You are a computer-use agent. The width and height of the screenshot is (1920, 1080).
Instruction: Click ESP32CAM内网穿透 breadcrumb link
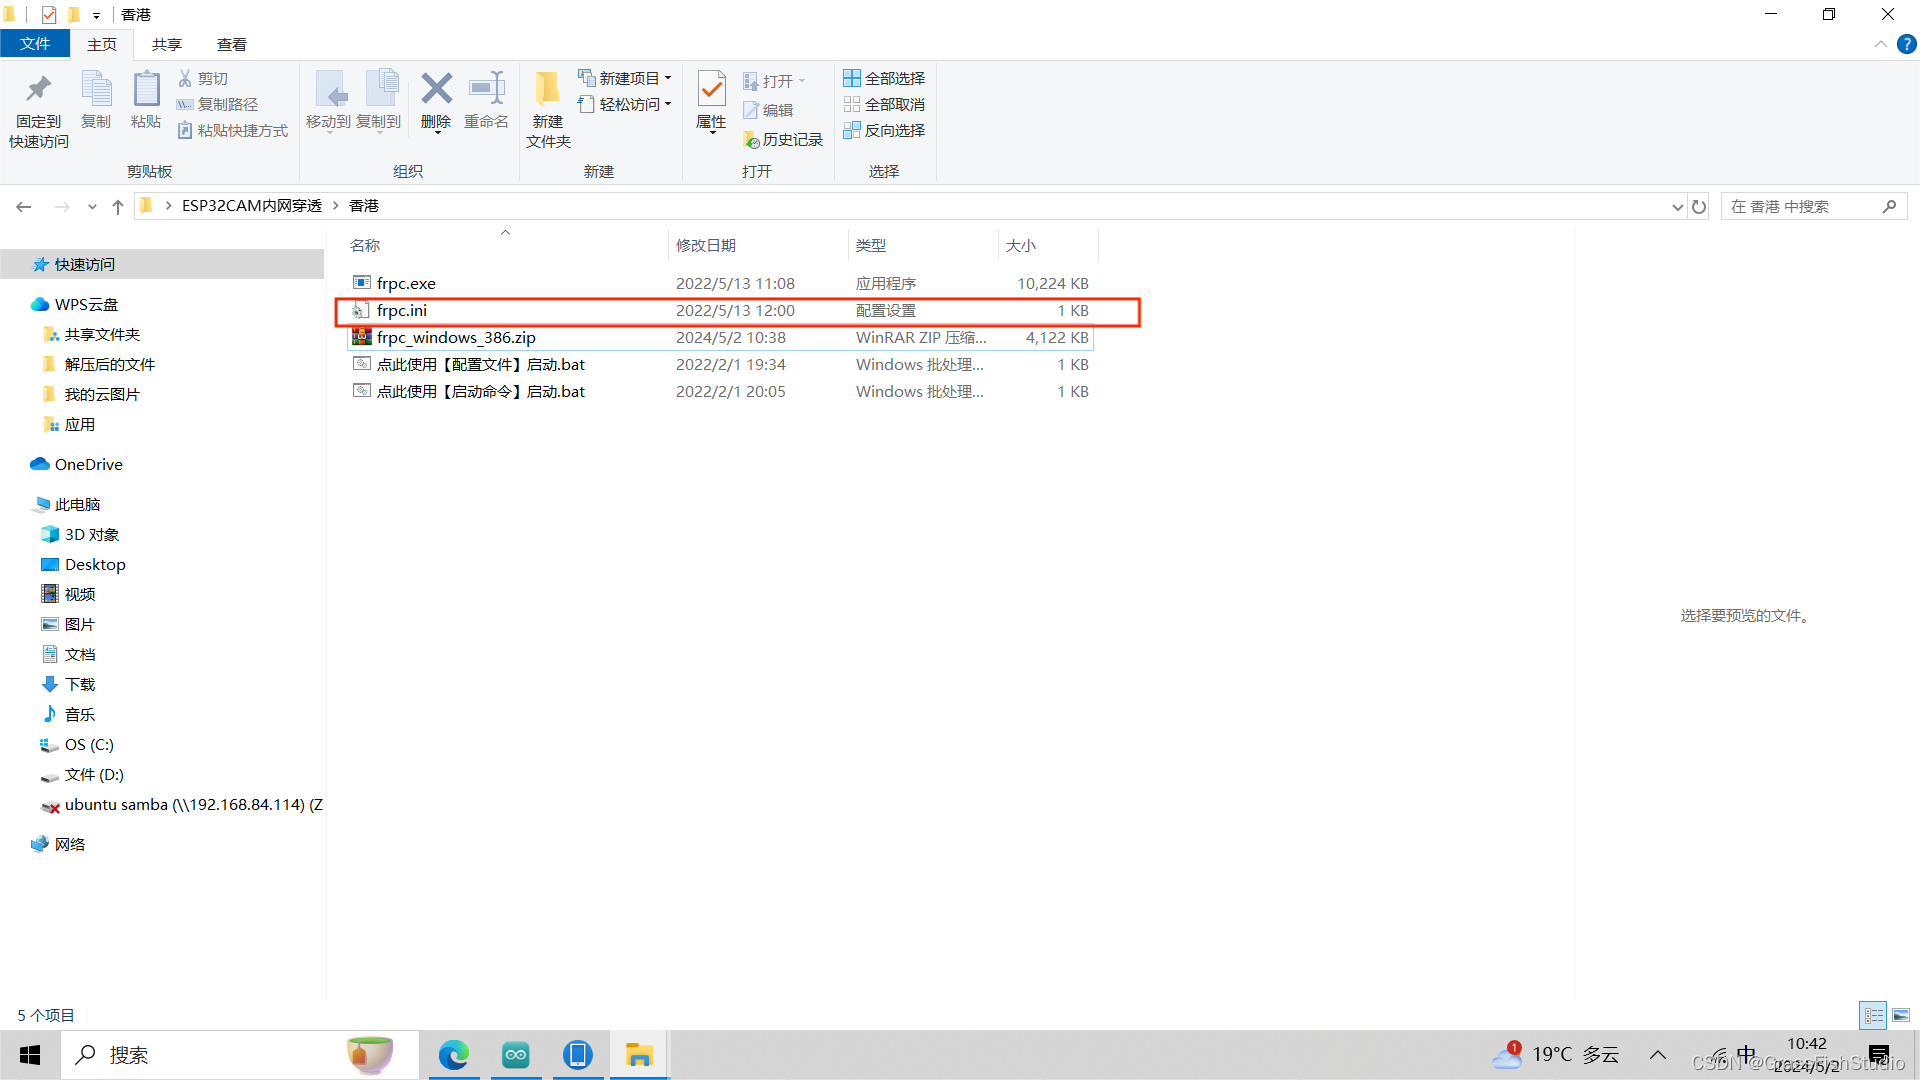[252, 206]
